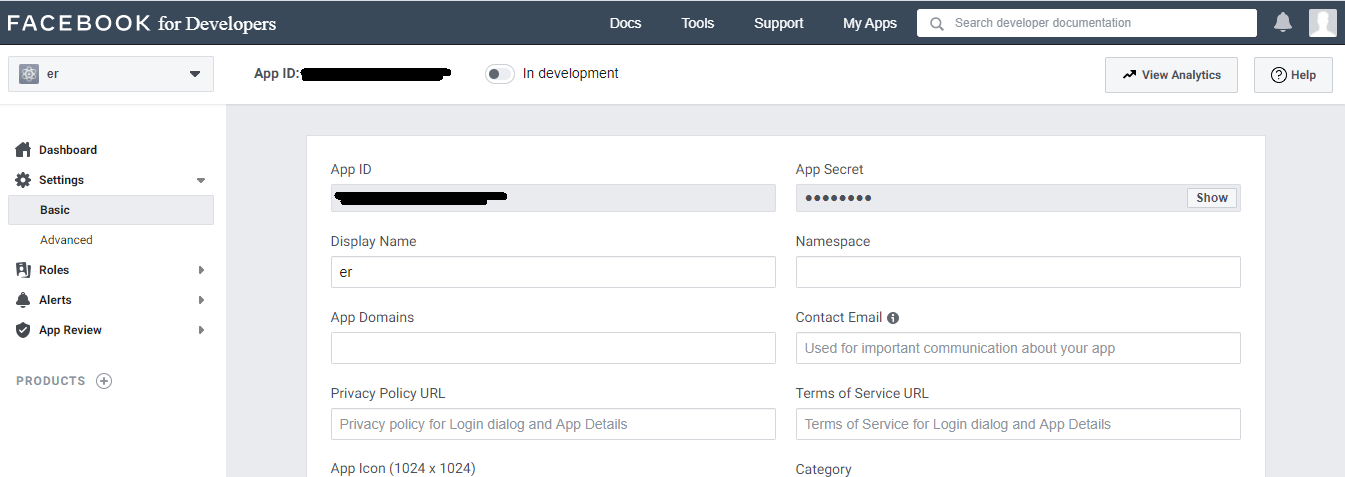Click the App Domains input field
Screen dimensions: 1345x477
pos(553,348)
